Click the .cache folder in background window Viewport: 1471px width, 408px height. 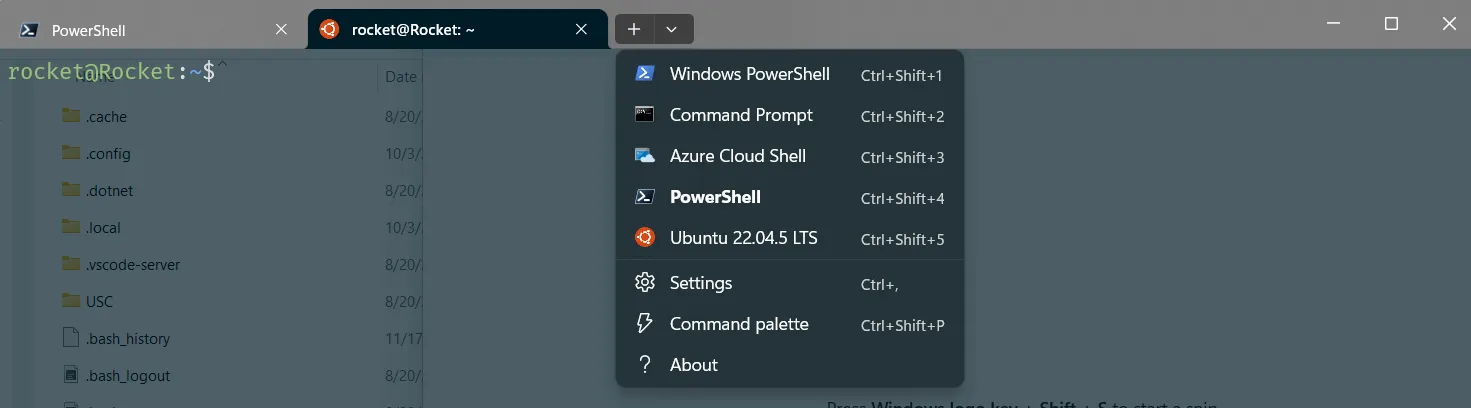[x=106, y=117]
